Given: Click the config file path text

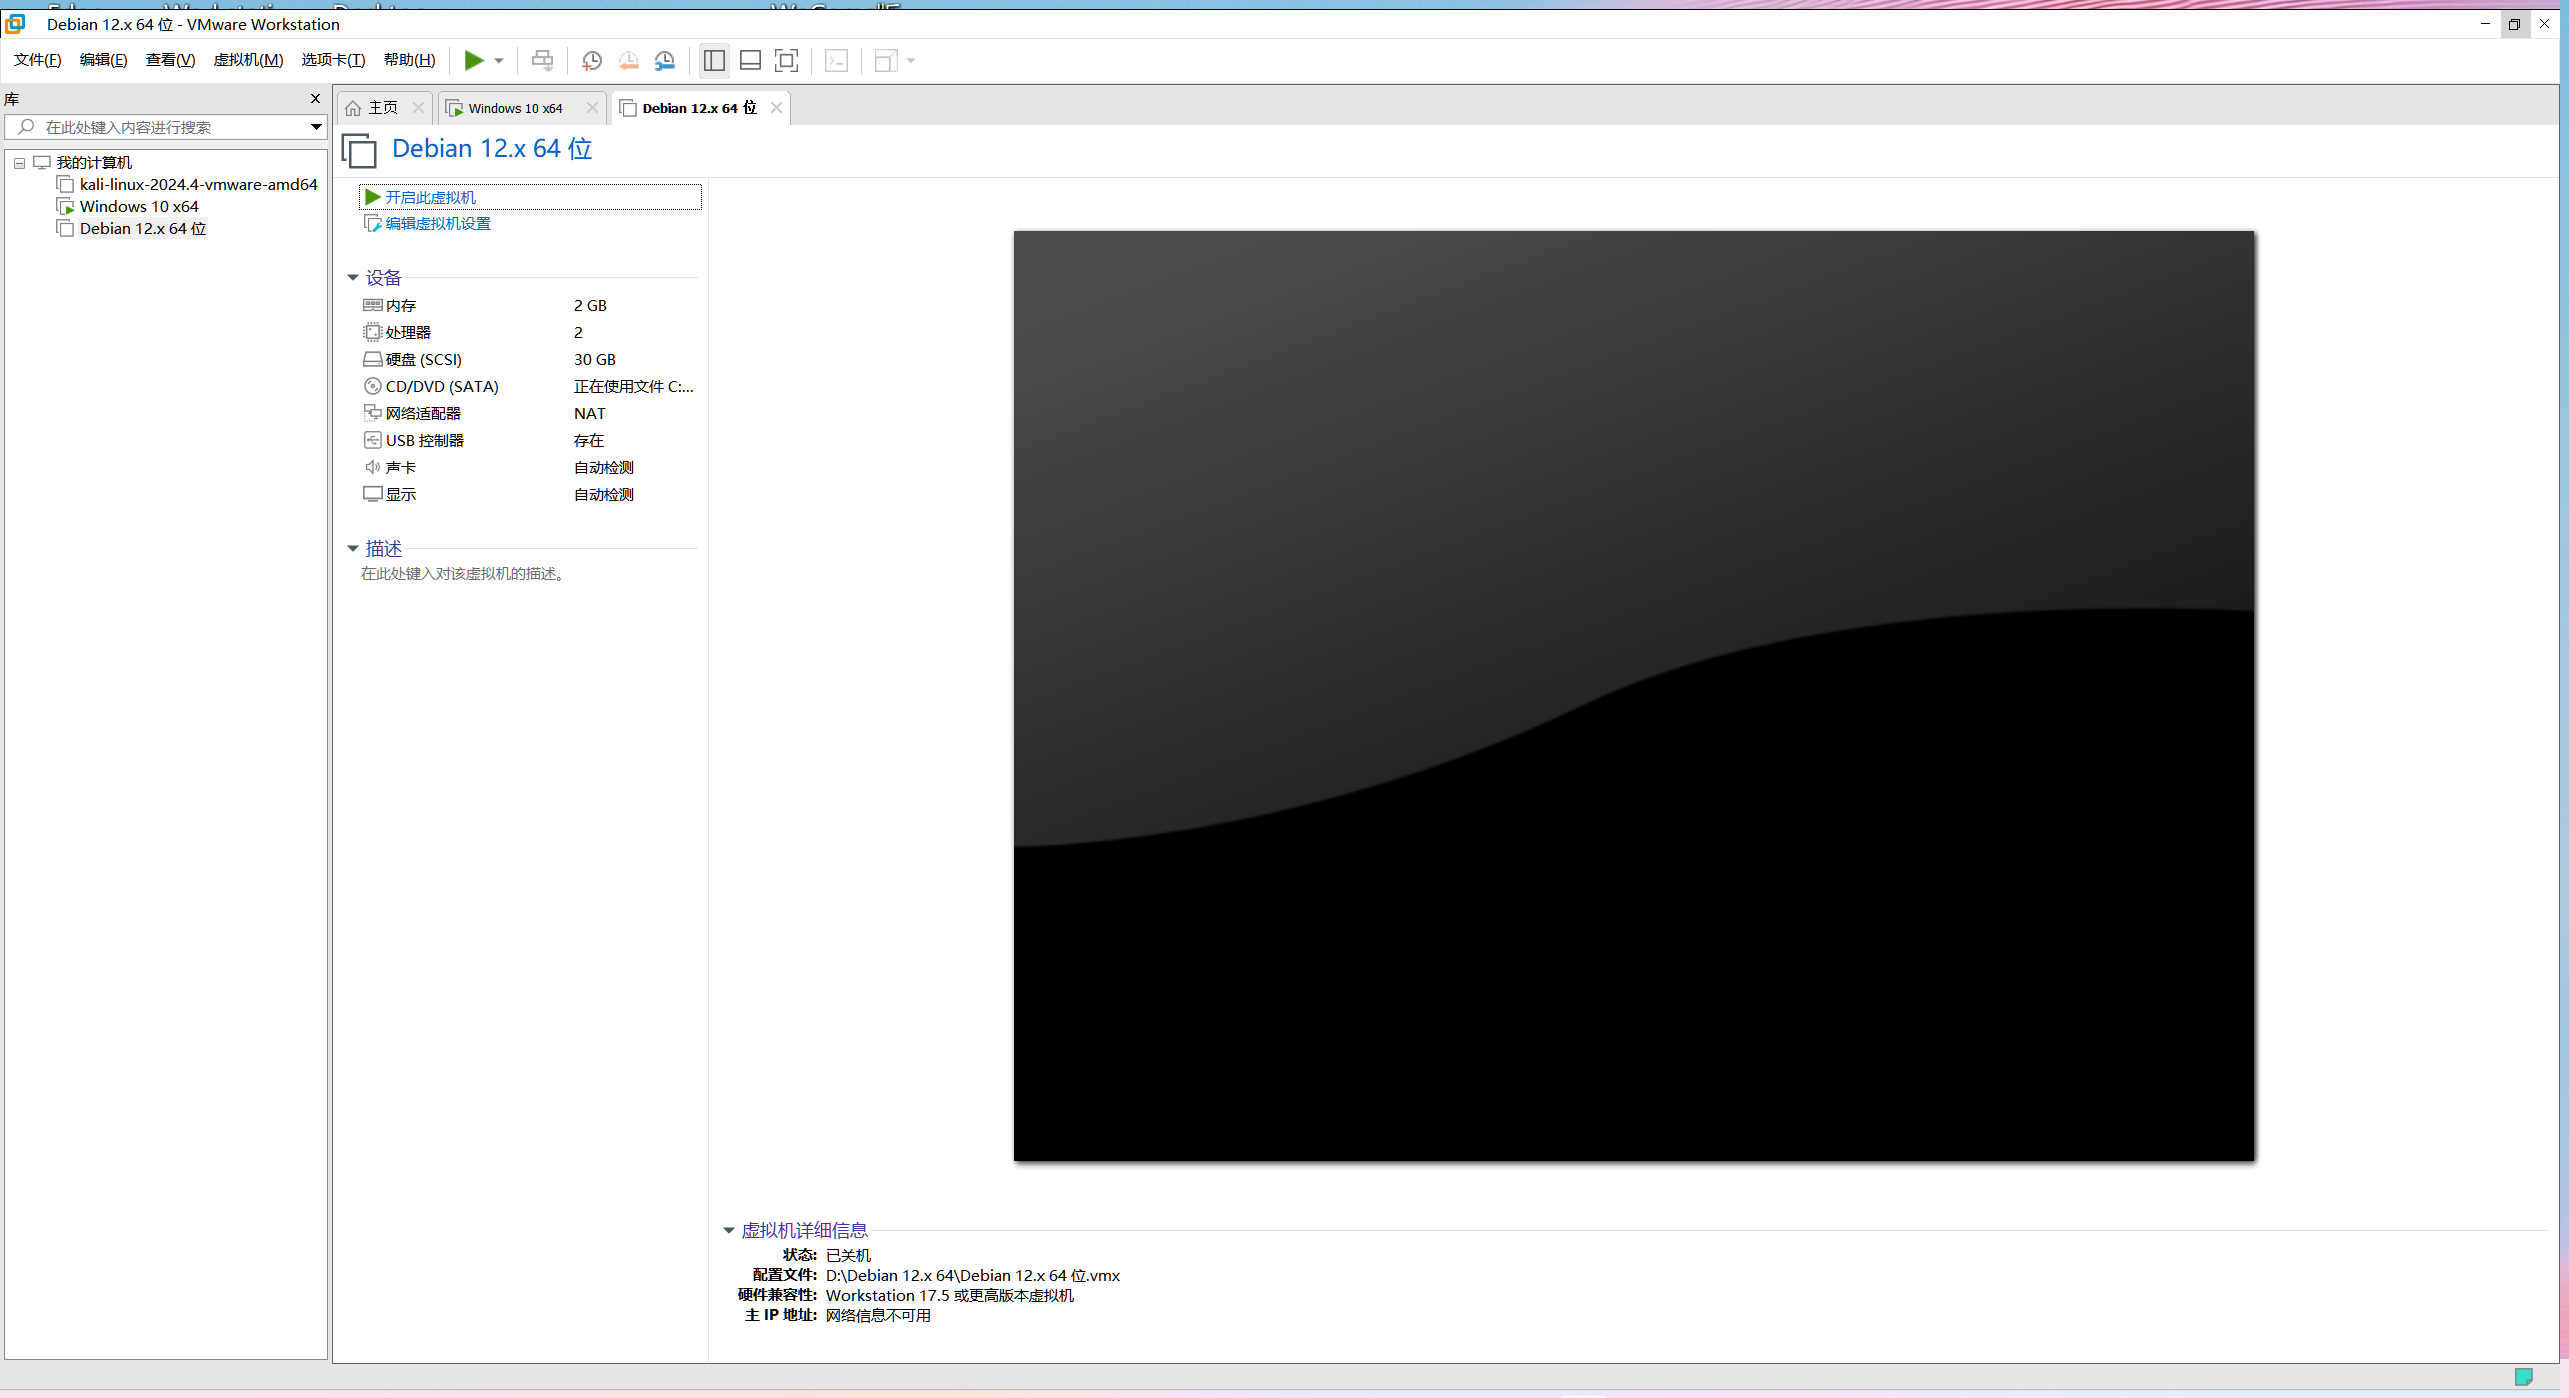Looking at the screenshot, I should pyautogui.click(x=972, y=1276).
